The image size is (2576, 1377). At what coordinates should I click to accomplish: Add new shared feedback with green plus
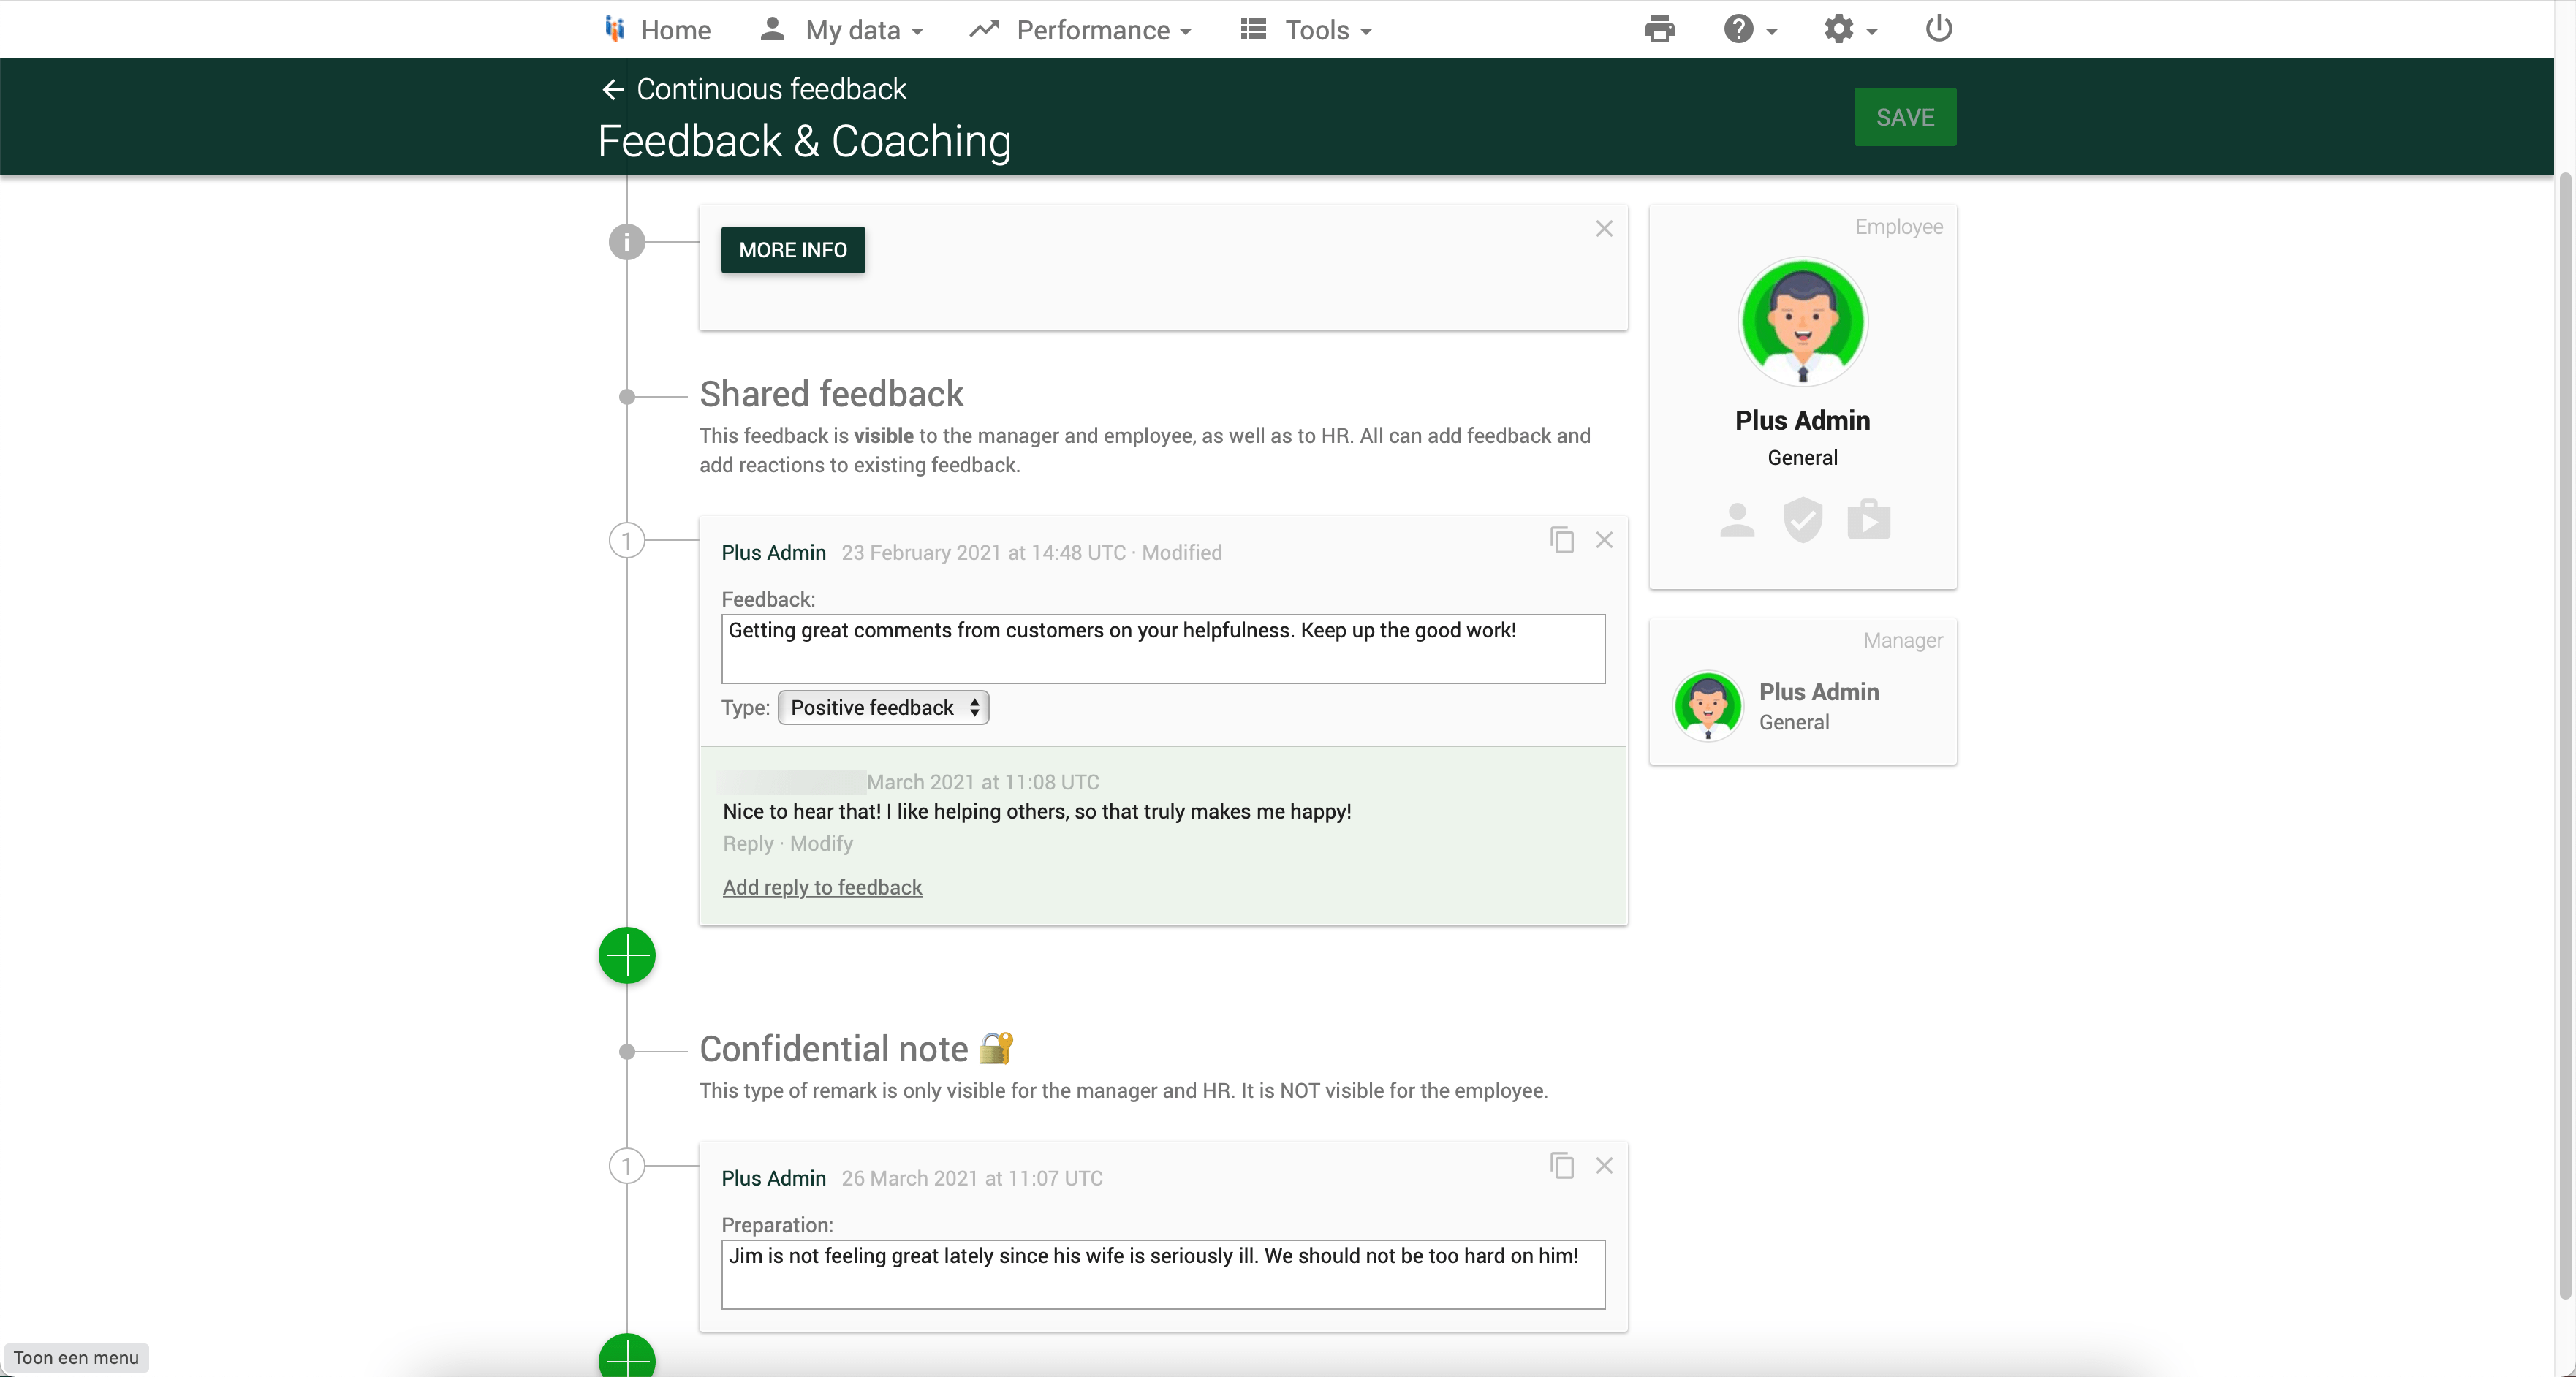[x=627, y=955]
